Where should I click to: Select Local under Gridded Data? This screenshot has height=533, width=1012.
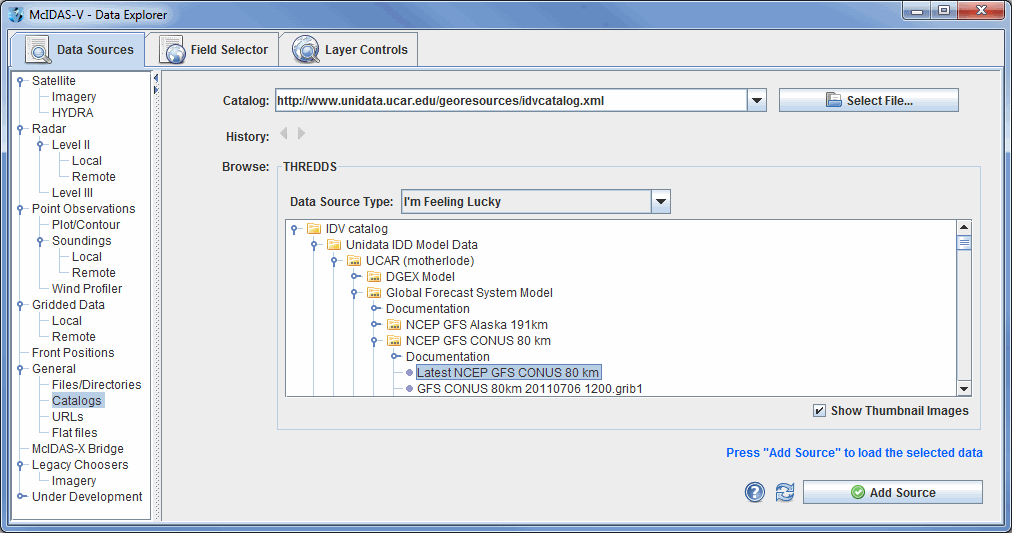click(66, 321)
